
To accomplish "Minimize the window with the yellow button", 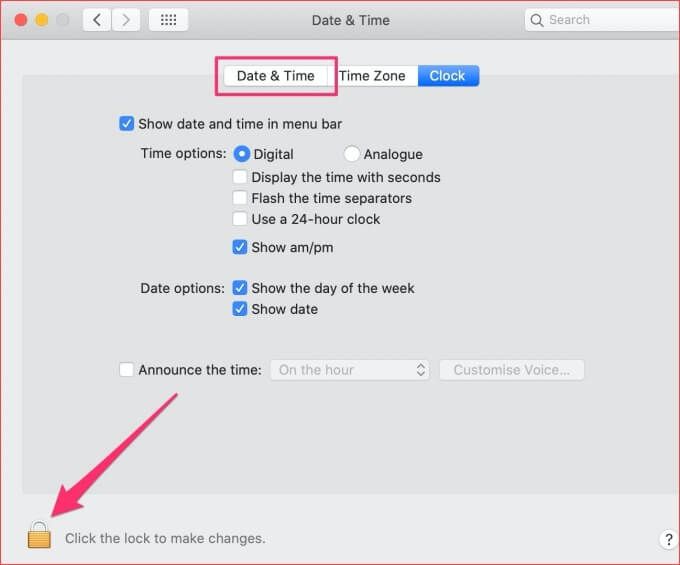I will [42, 20].
